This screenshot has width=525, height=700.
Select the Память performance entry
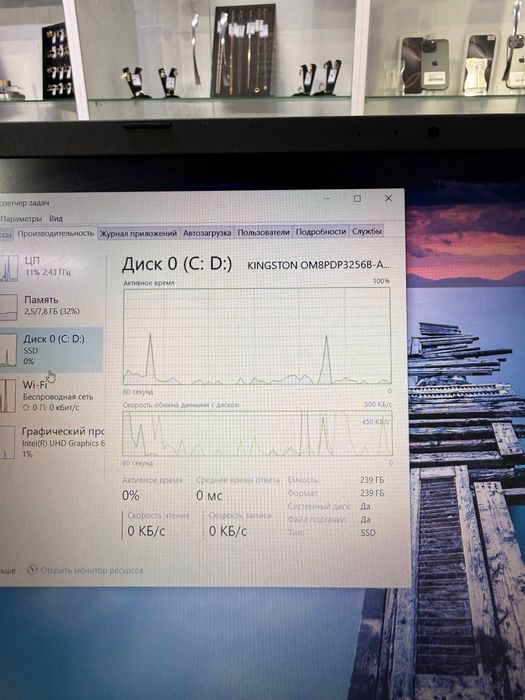coord(51,306)
